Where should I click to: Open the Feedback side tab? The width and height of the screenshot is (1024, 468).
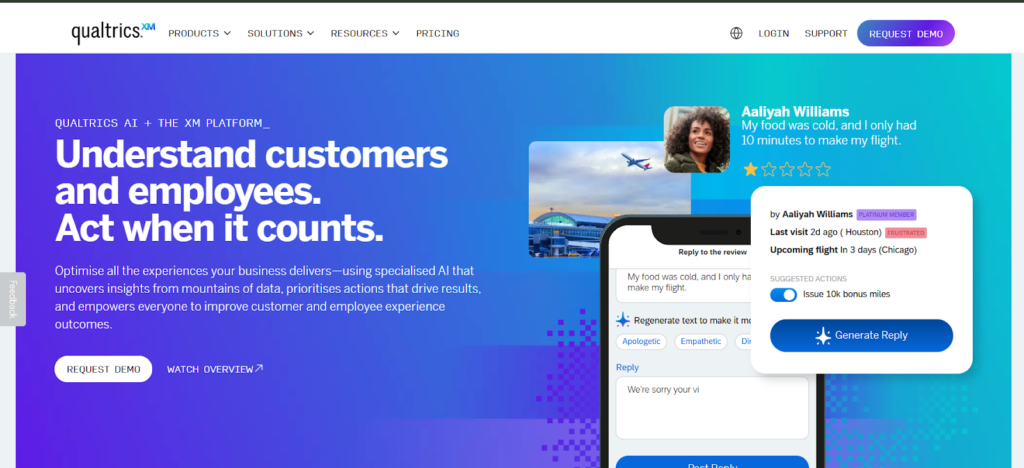(13, 299)
